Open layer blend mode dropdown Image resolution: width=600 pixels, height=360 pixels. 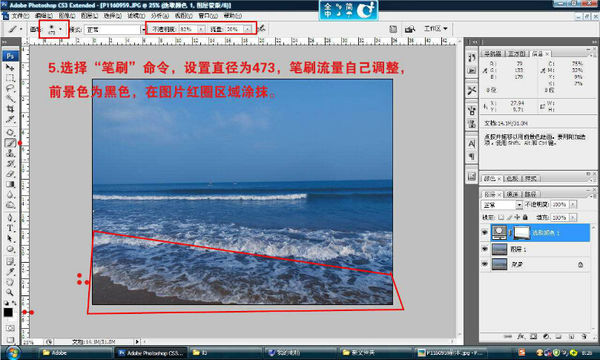(x=502, y=205)
